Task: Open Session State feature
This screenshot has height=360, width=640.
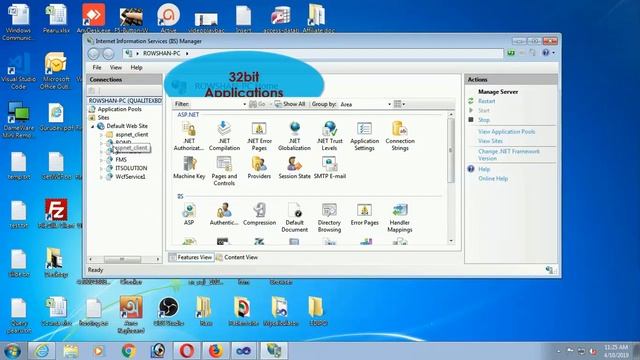Action: click(x=294, y=168)
